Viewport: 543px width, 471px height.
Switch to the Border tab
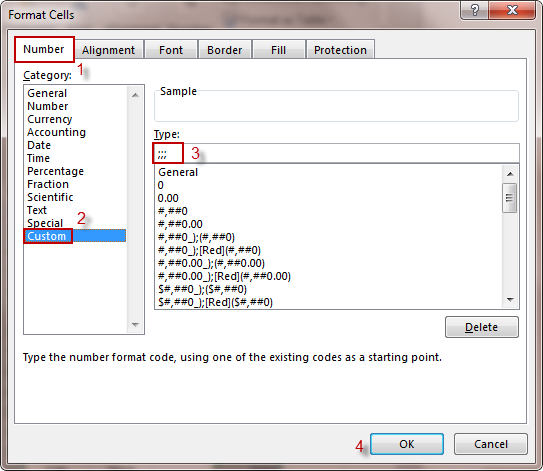coord(224,50)
